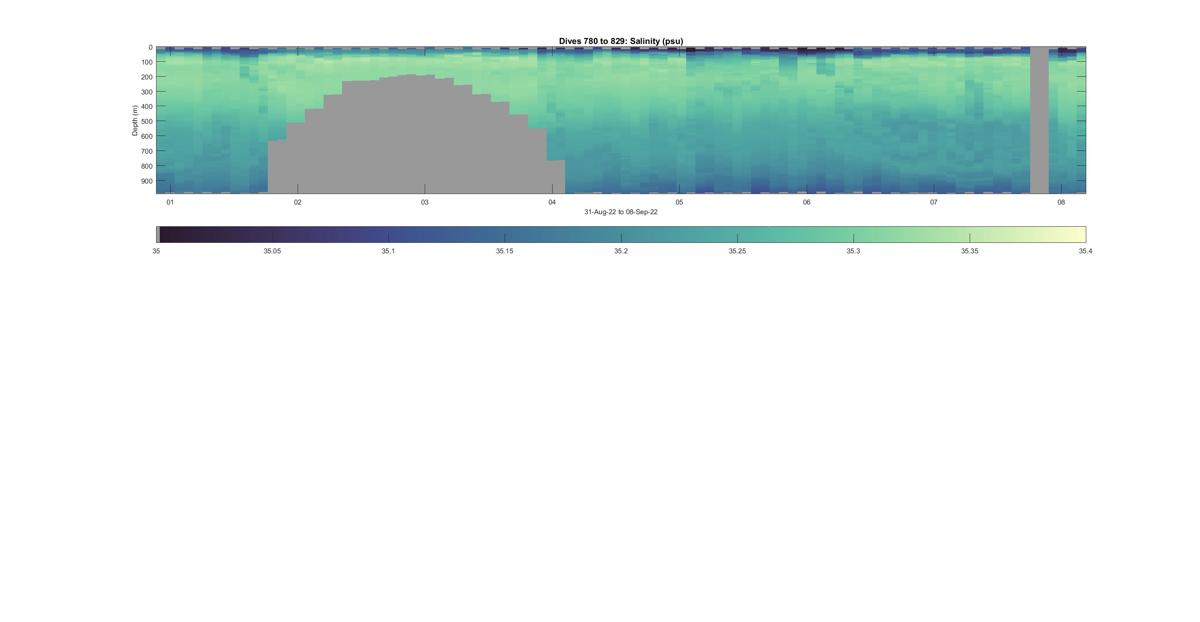Click the teal middle of the colorbar near 35.2

pyautogui.click(x=621, y=235)
